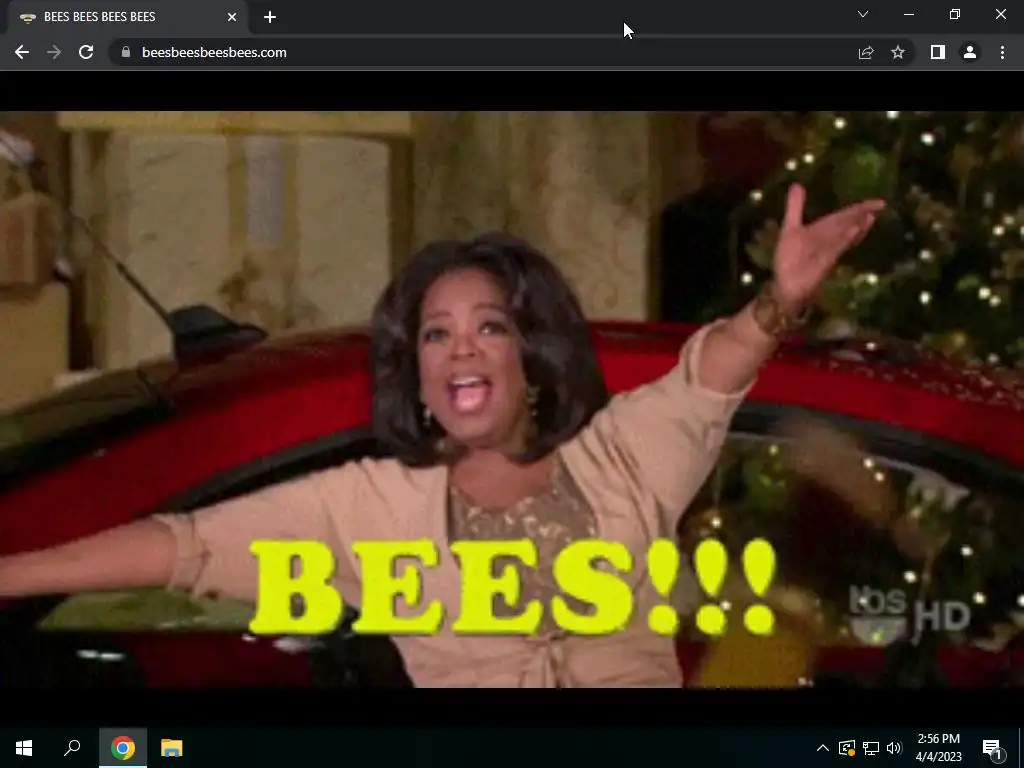This screenshot has width=1024, height=768.
Task: Show hidden system tray icons
Action: [x=823, y=748]
